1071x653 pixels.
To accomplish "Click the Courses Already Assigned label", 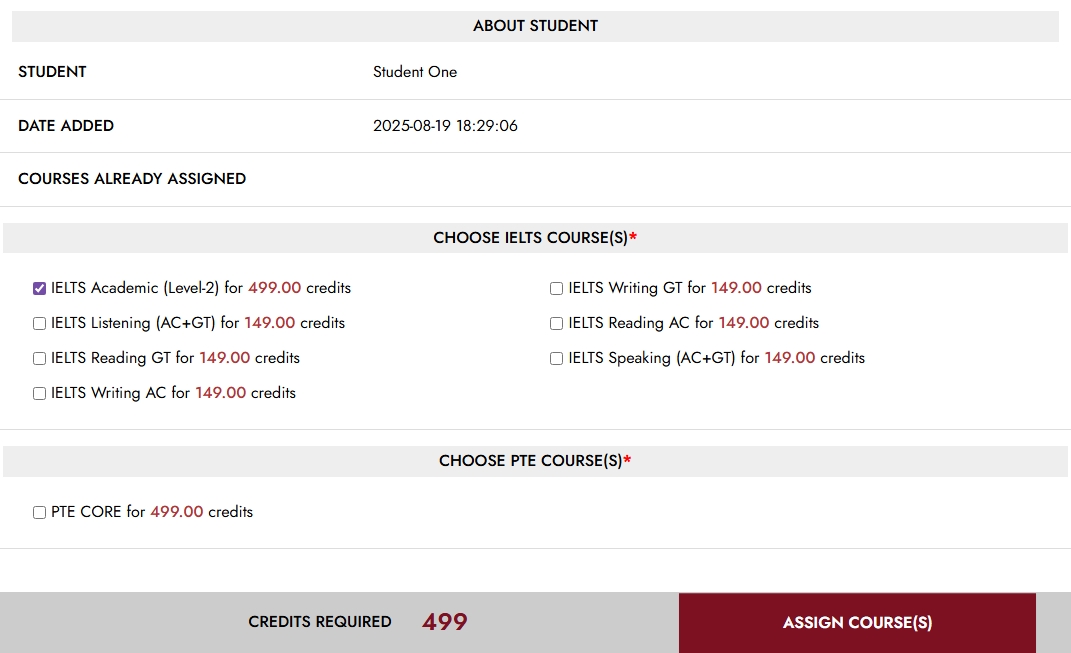I will pyautogui.click(x=132, y=179).
